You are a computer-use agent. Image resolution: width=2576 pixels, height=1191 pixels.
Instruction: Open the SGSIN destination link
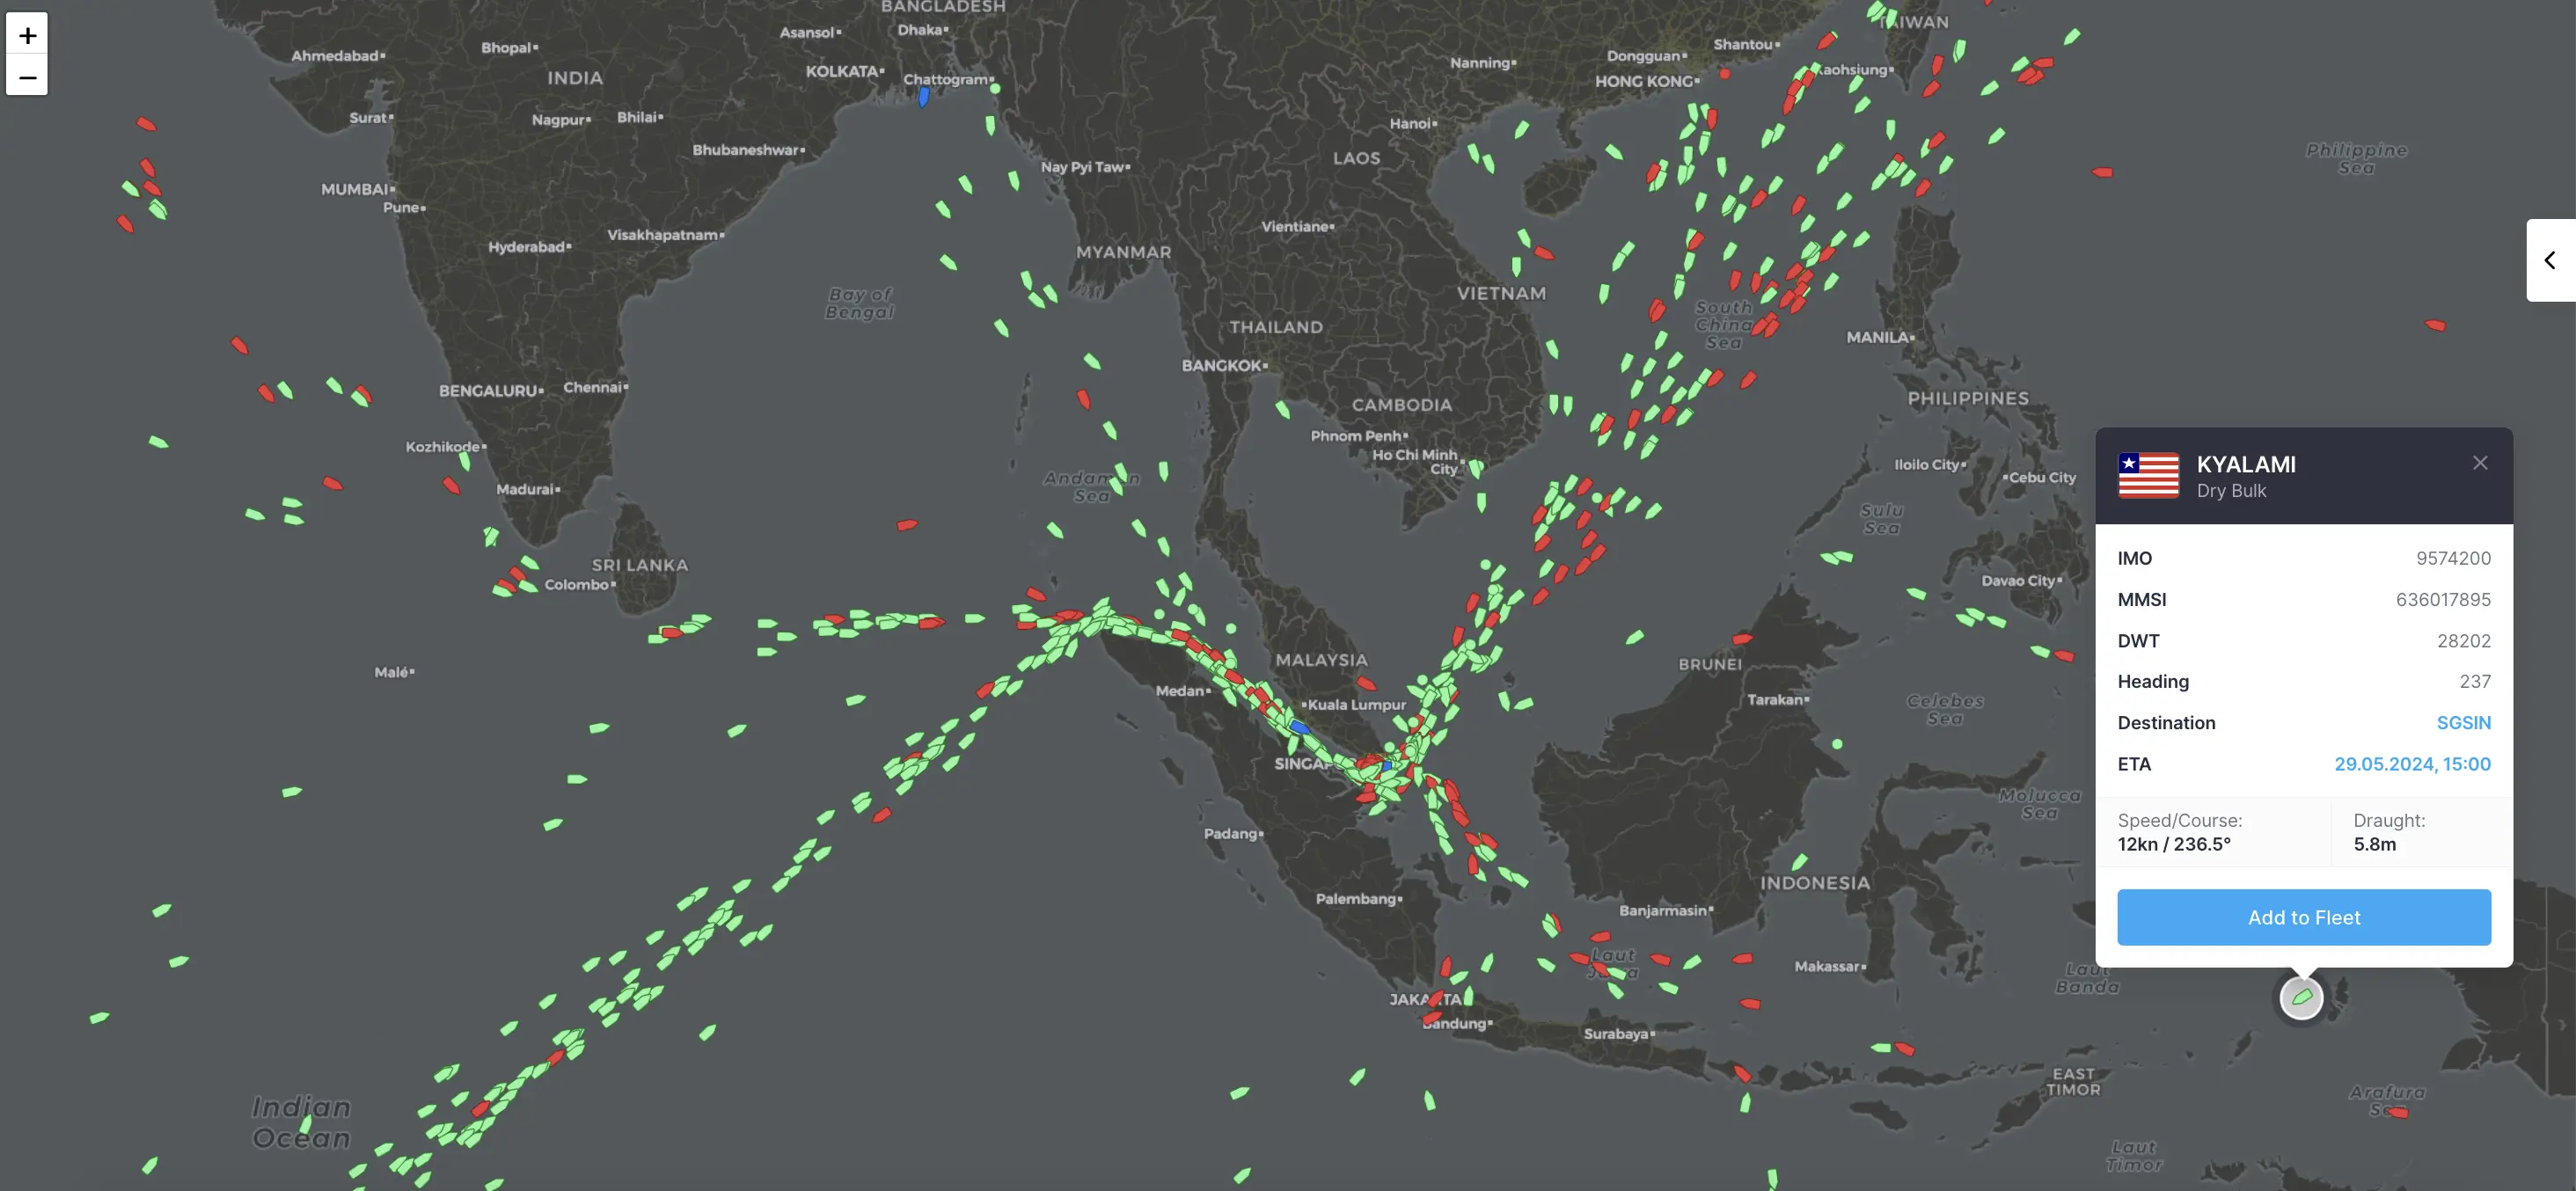click(x=2463, y=722)
